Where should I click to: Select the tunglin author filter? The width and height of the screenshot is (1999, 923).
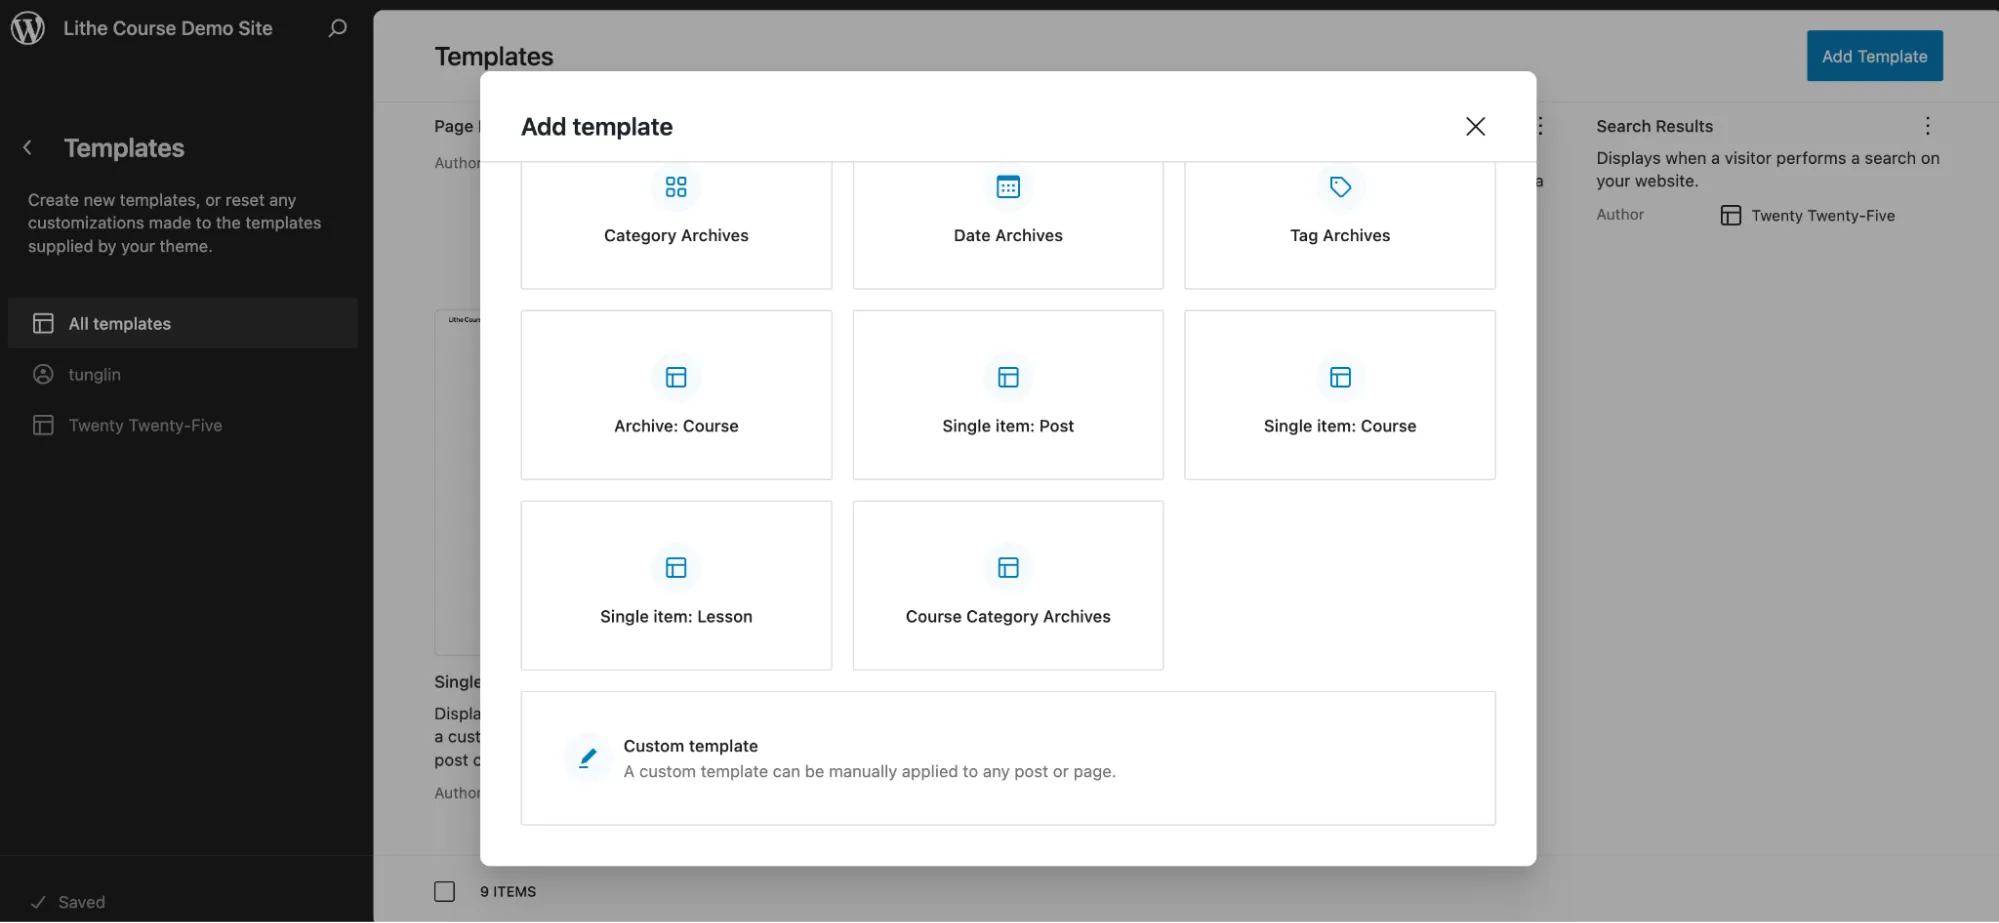click(x=92, y=374)
